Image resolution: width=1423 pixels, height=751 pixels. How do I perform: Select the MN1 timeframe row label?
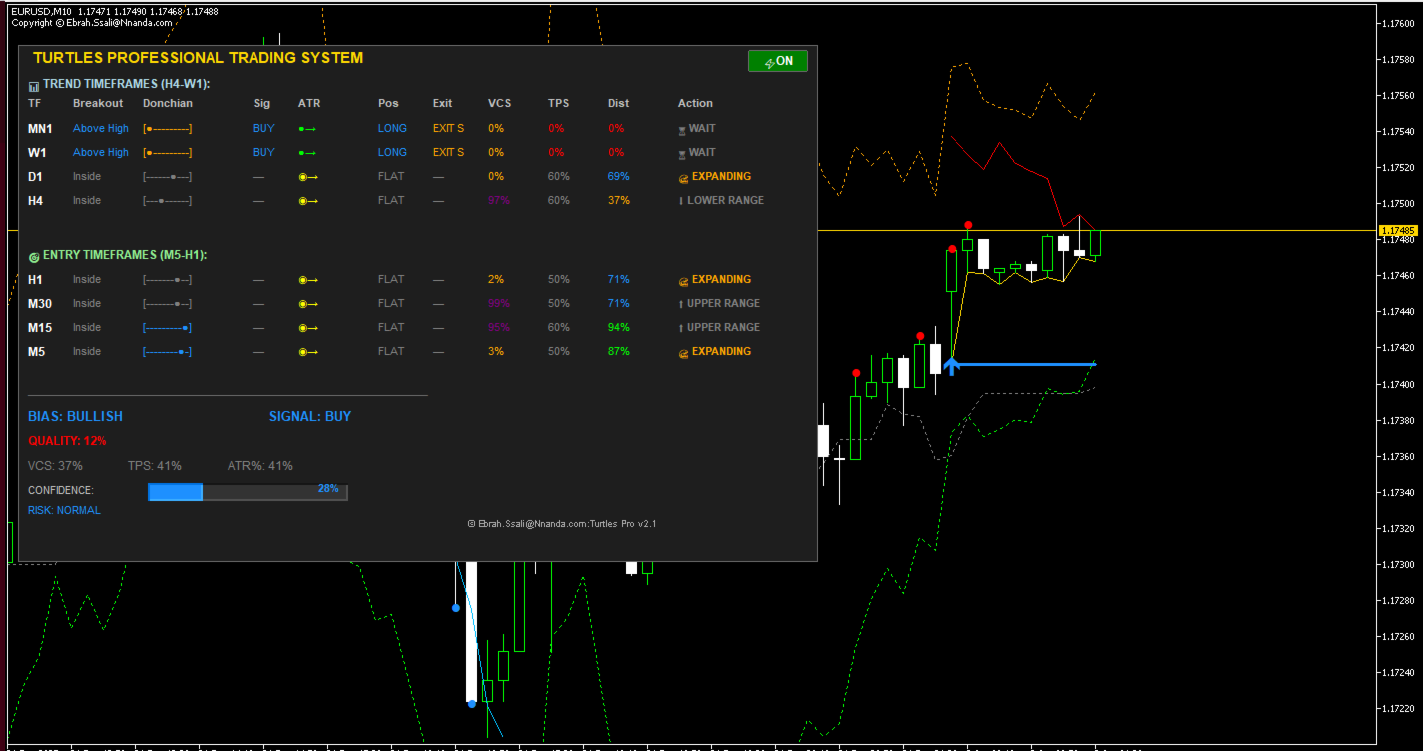(x=40, y=129)
